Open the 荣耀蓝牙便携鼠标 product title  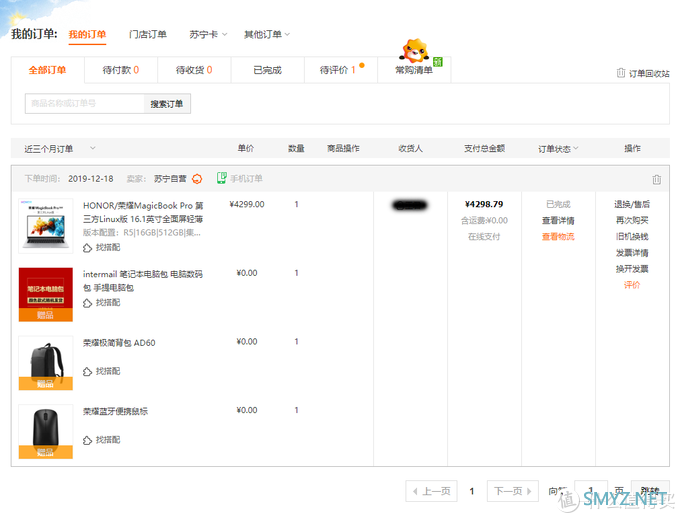(115, 411)
